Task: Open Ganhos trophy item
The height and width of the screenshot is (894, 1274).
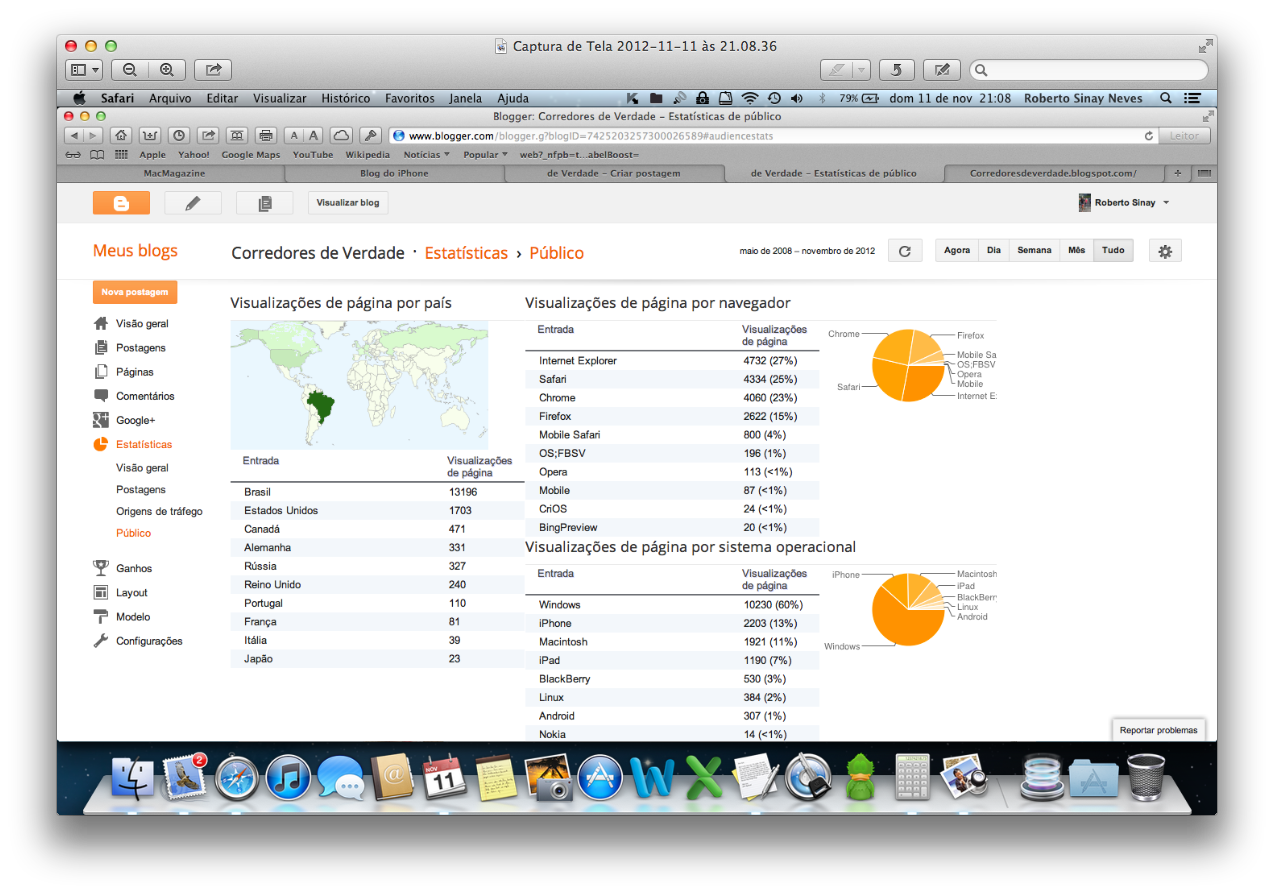Action: tap(123, 568)
